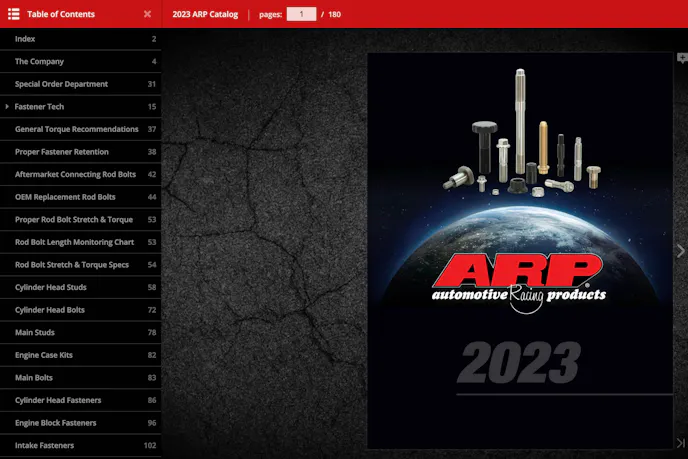Expand the Fastener Tech section

click(8, 106)
